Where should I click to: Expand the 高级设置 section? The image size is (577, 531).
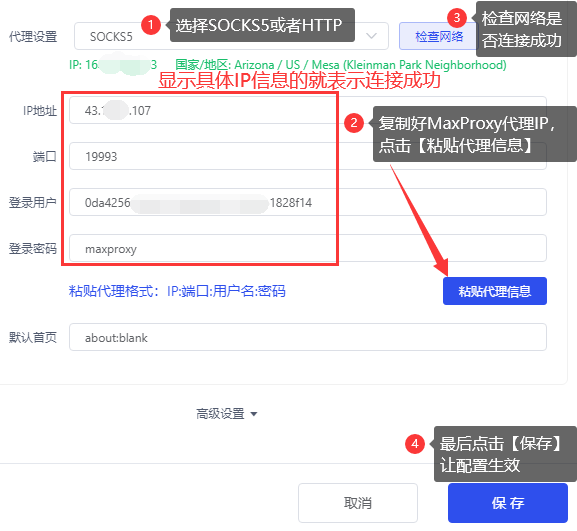(x=226, y=414)
